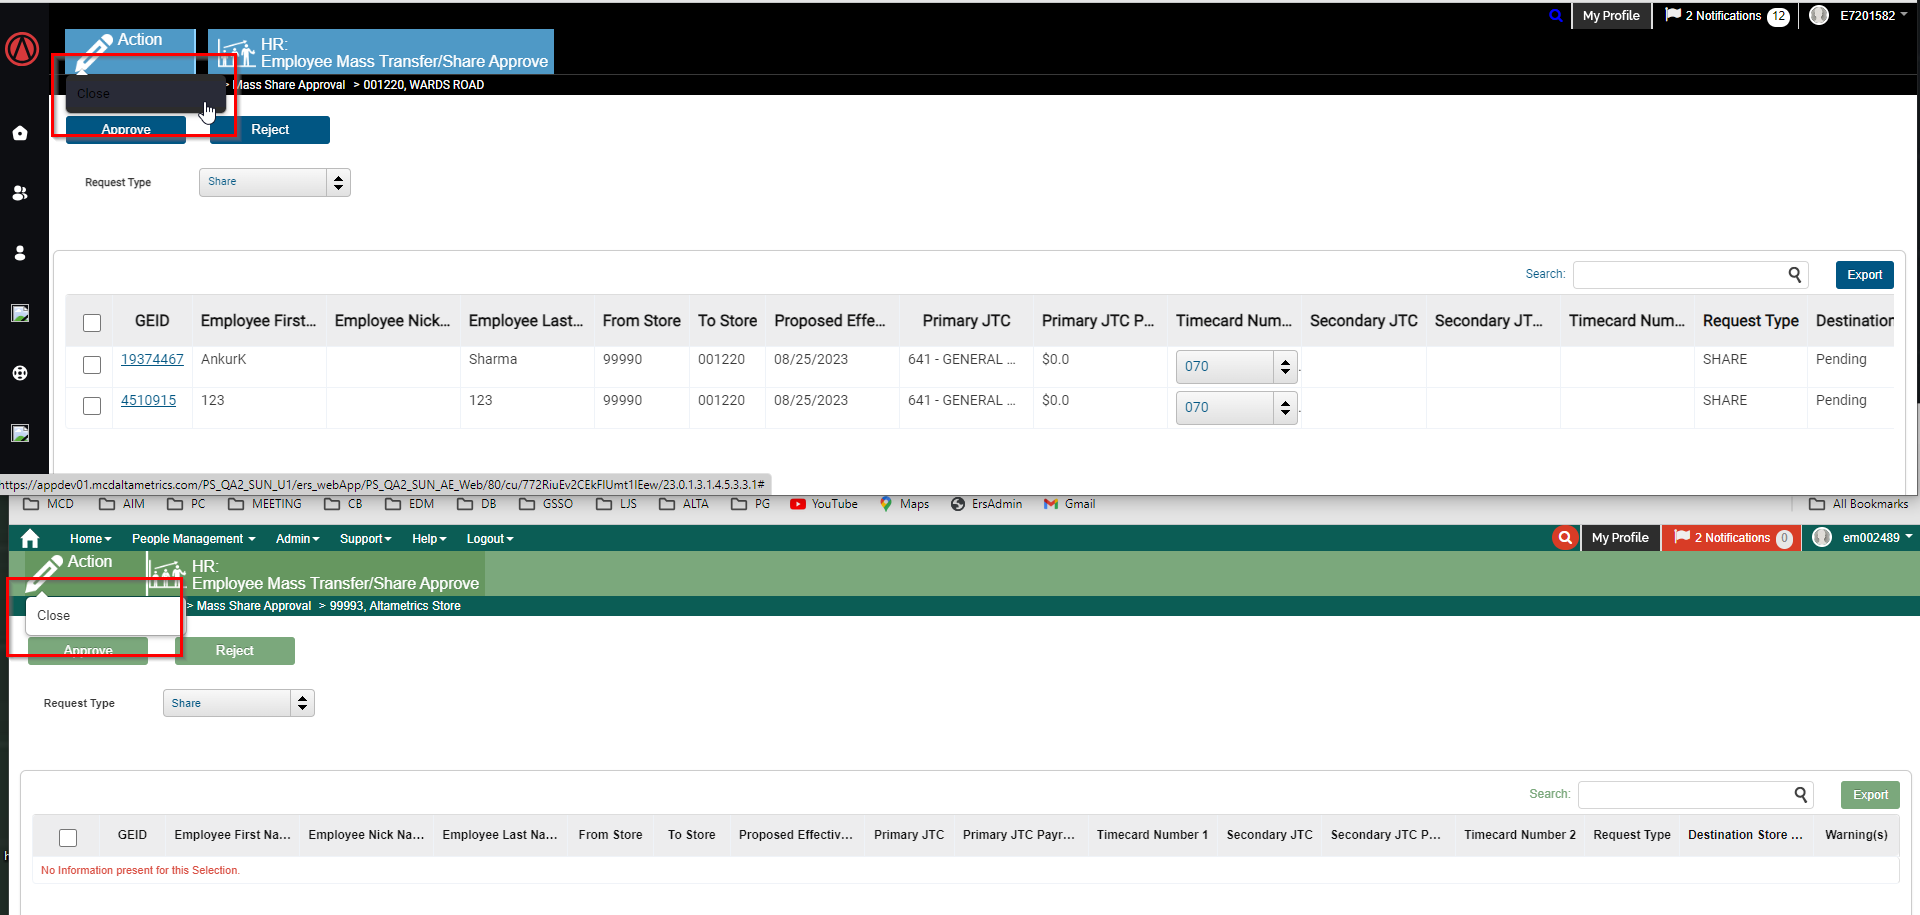This screenshot has height=915, width=1920.
Task: Click the white house Home icon in the green navbar
Action: (30, 538)
